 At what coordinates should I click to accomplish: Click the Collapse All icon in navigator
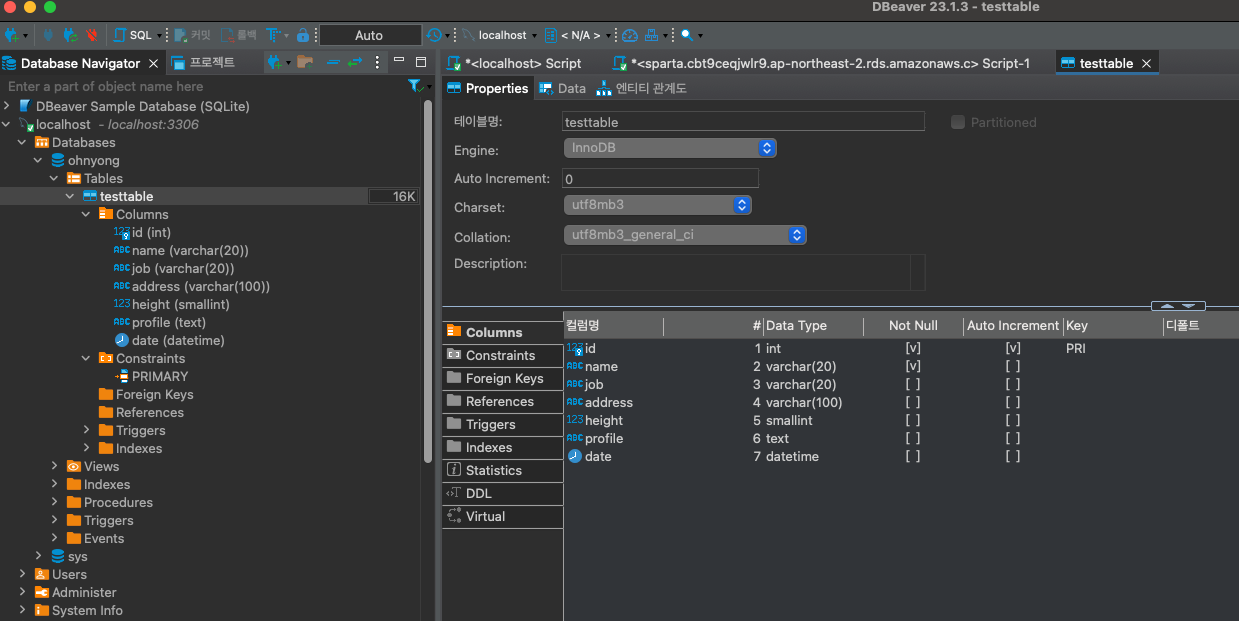pyautogui.click(x=334, y=62)
